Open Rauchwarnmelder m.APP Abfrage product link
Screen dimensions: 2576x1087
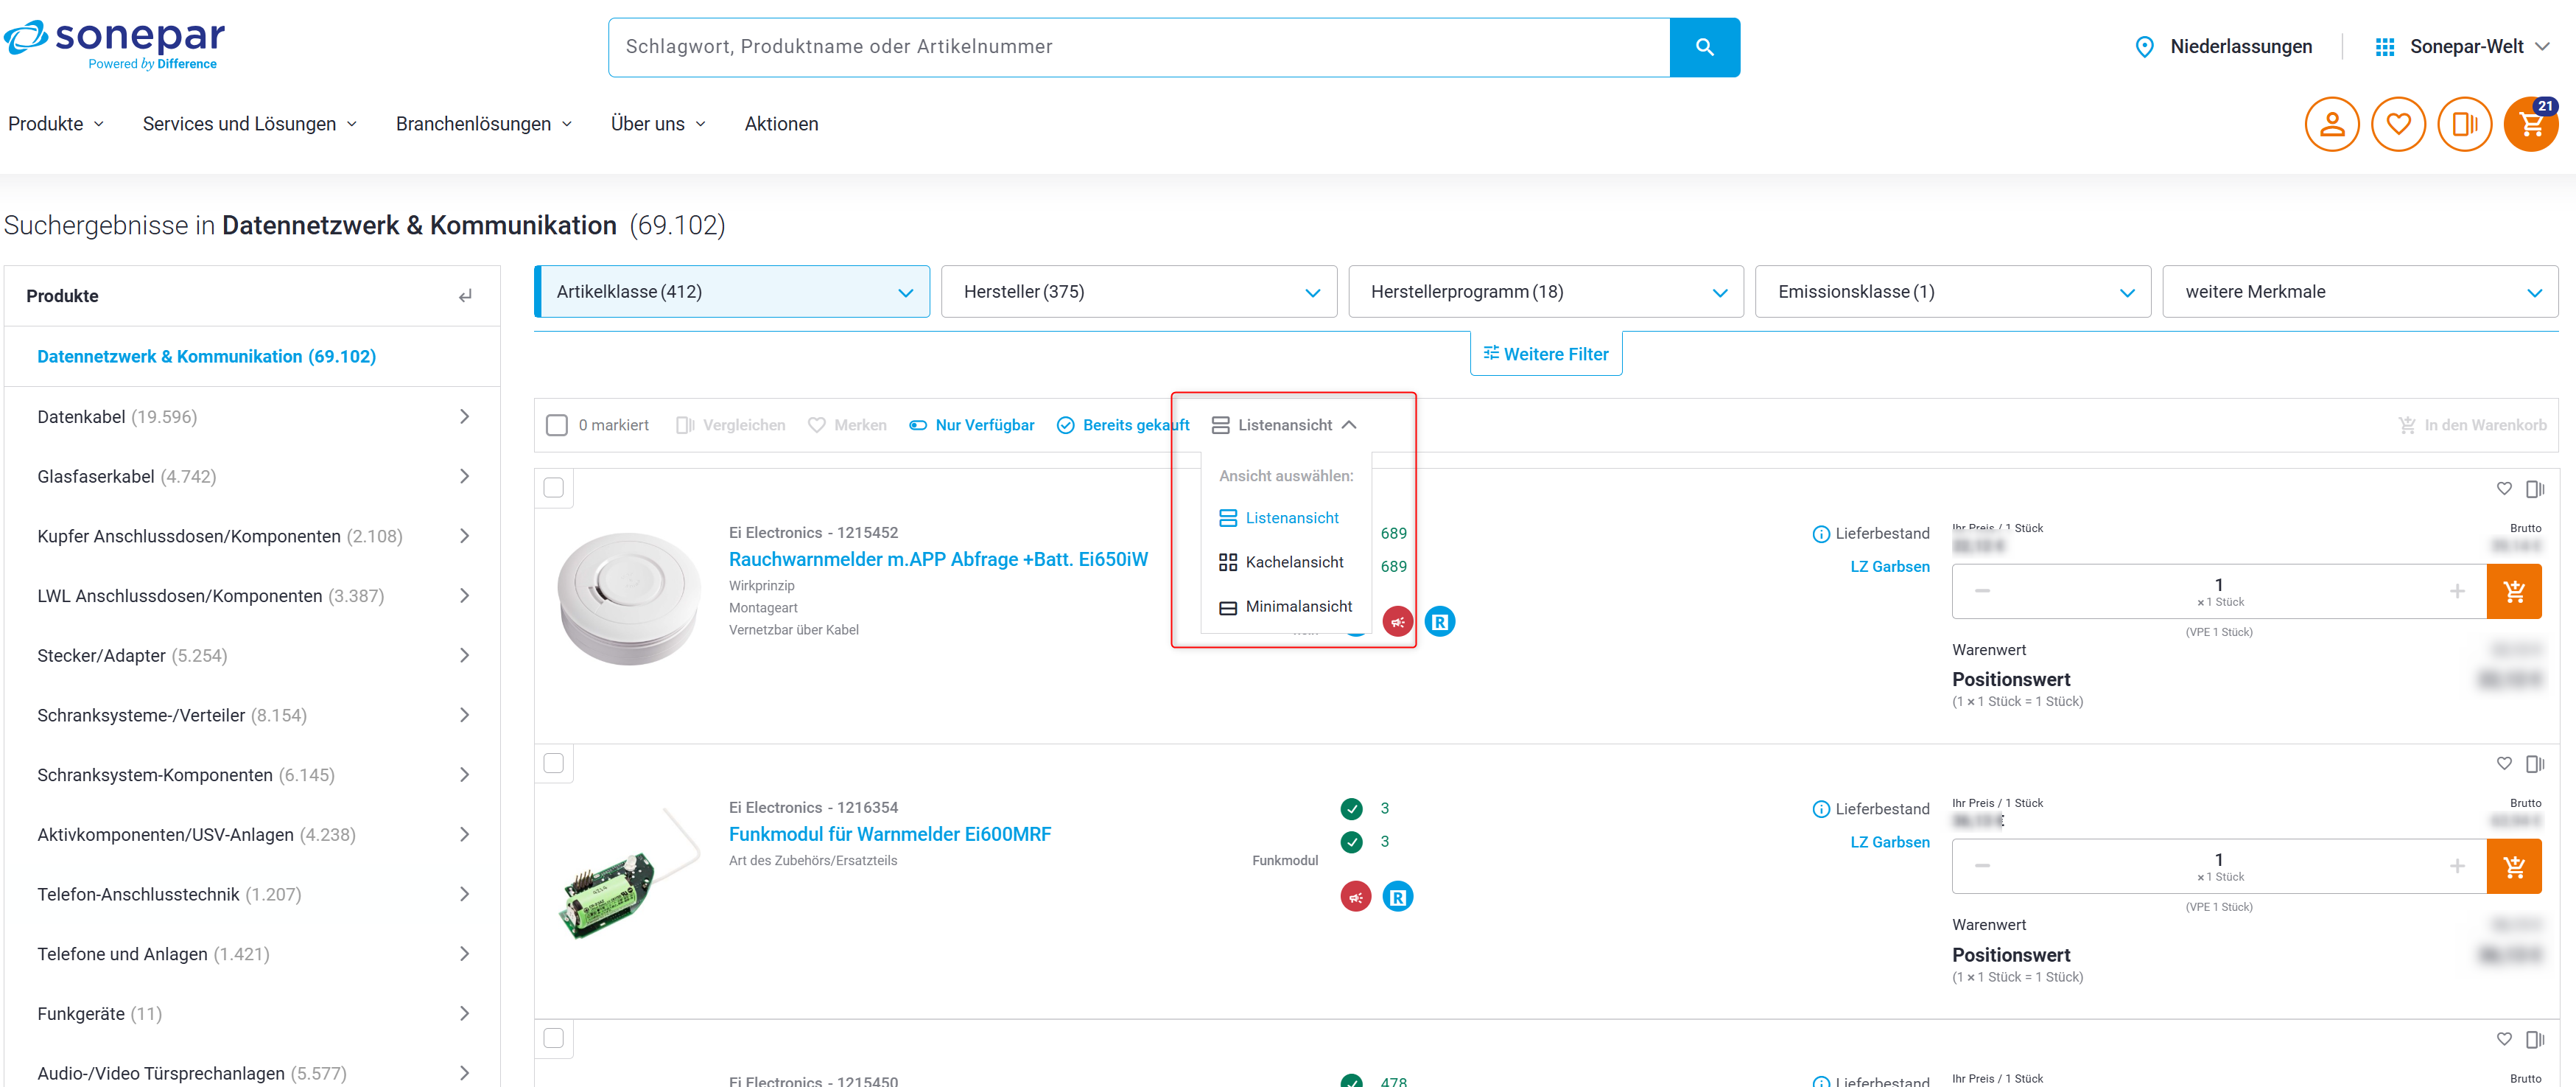point(938,560)
